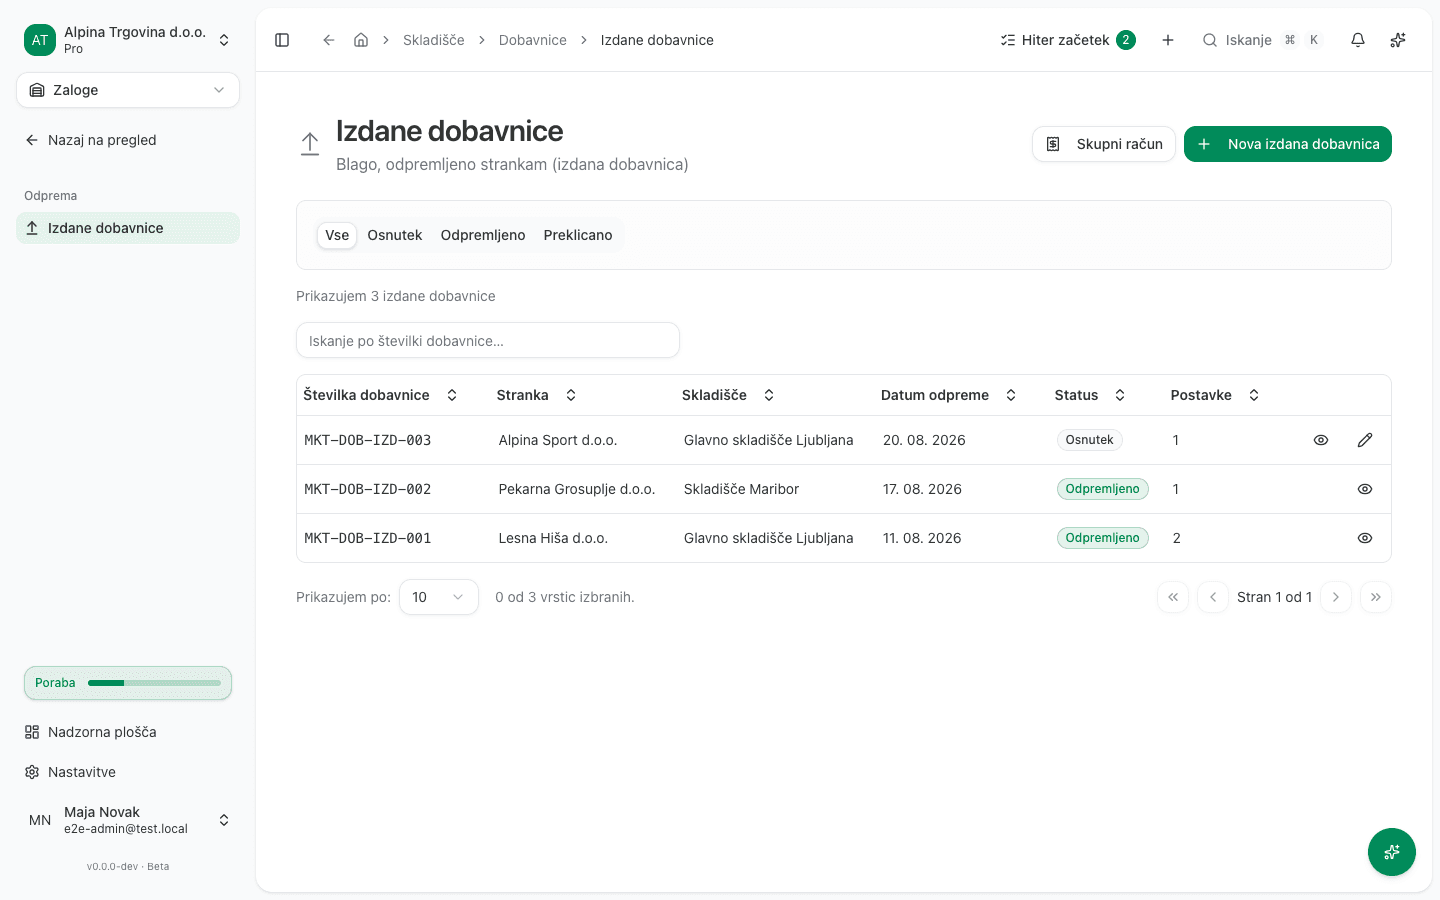
Task: Open the home breadcrumb icon
Action: [x=361, y=40]
